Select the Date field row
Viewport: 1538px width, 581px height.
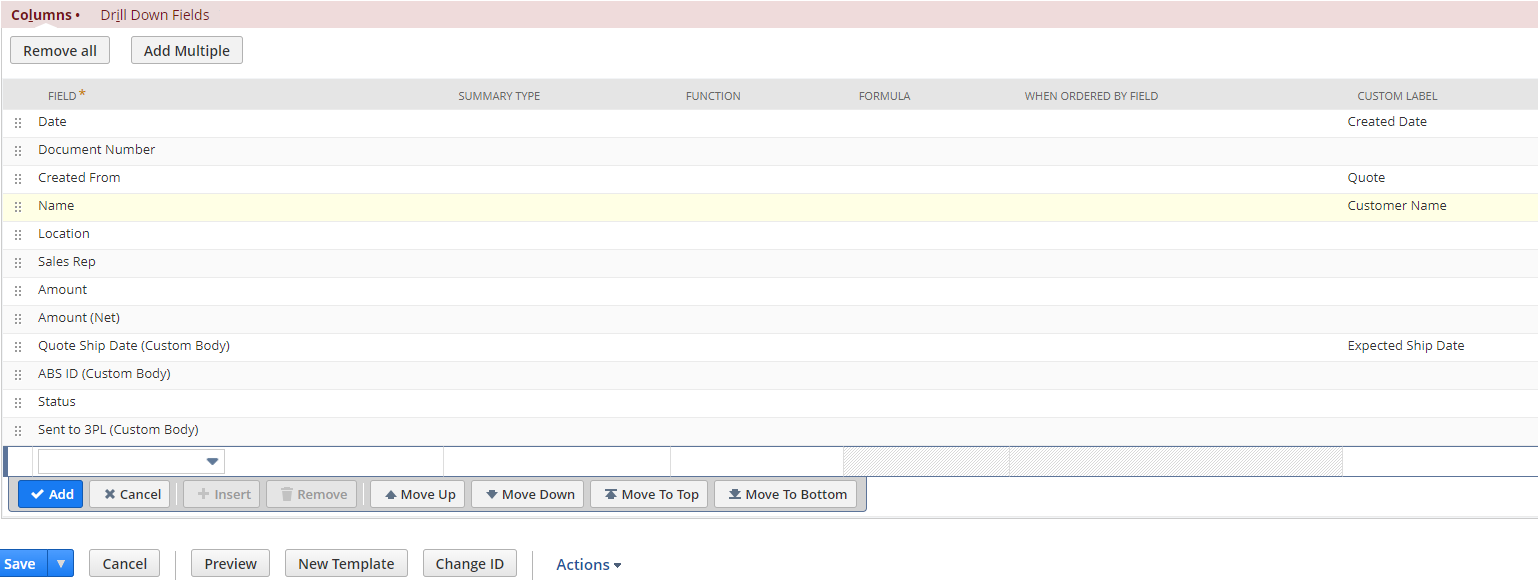(x=770, y=123)
